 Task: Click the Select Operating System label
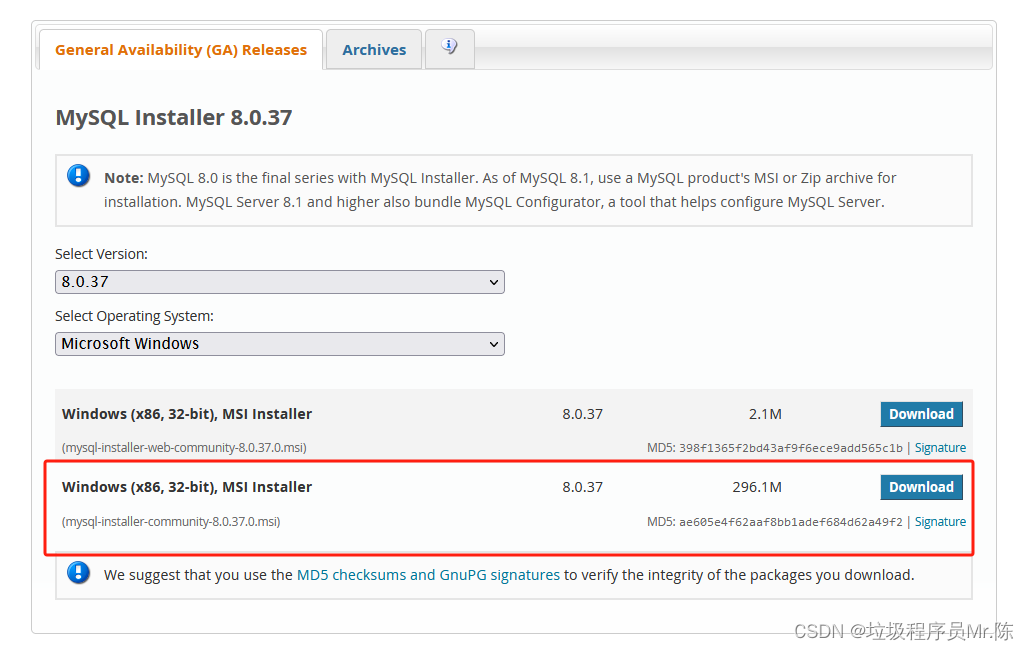click(135, 316)
